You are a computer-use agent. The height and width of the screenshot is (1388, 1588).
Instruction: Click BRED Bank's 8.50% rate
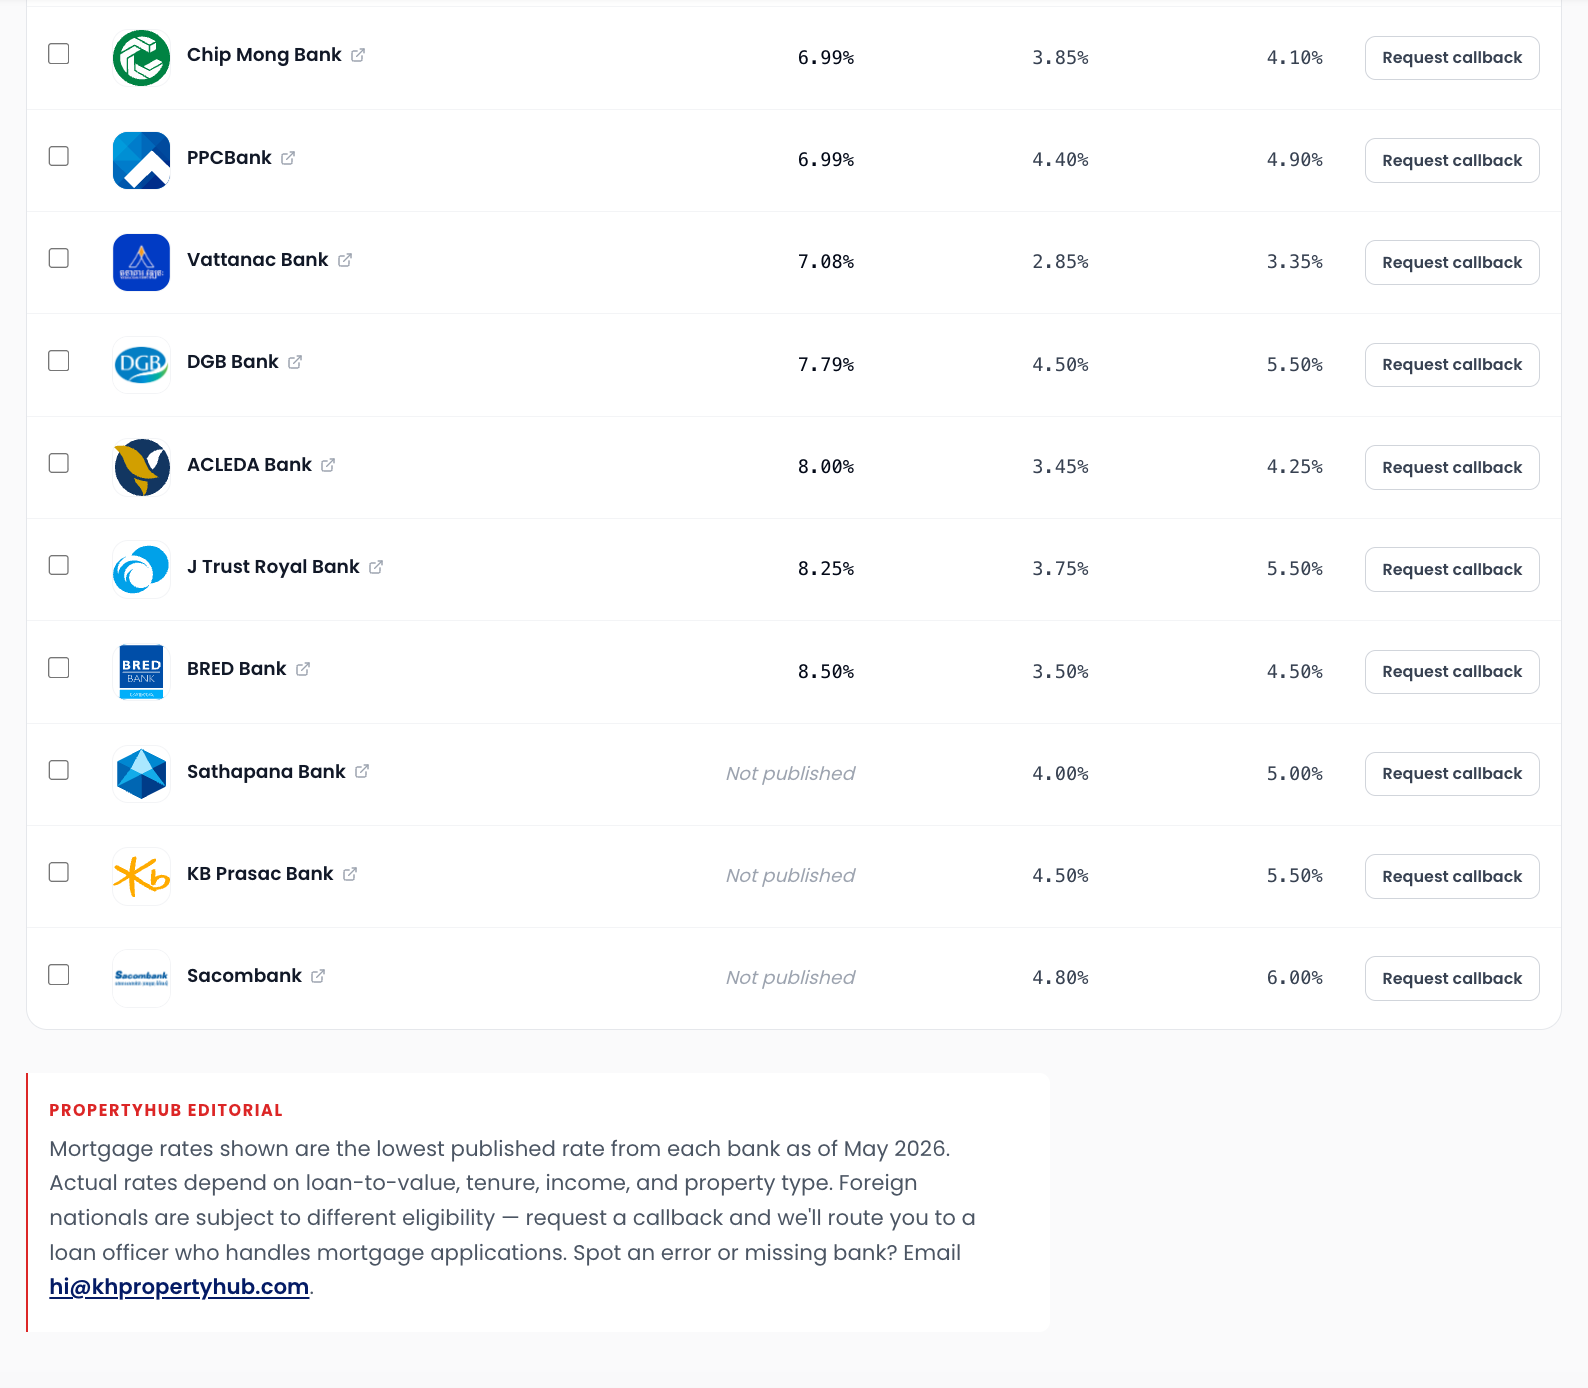click(826, 672)
